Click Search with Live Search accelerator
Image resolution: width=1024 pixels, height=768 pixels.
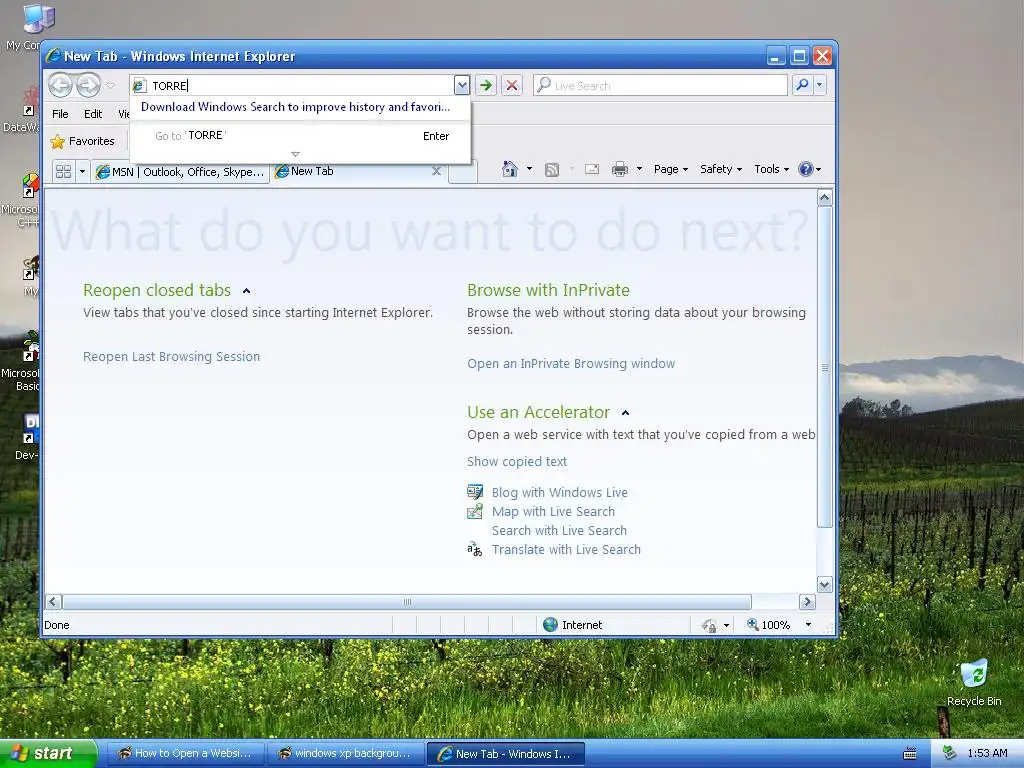click(559, 530)
